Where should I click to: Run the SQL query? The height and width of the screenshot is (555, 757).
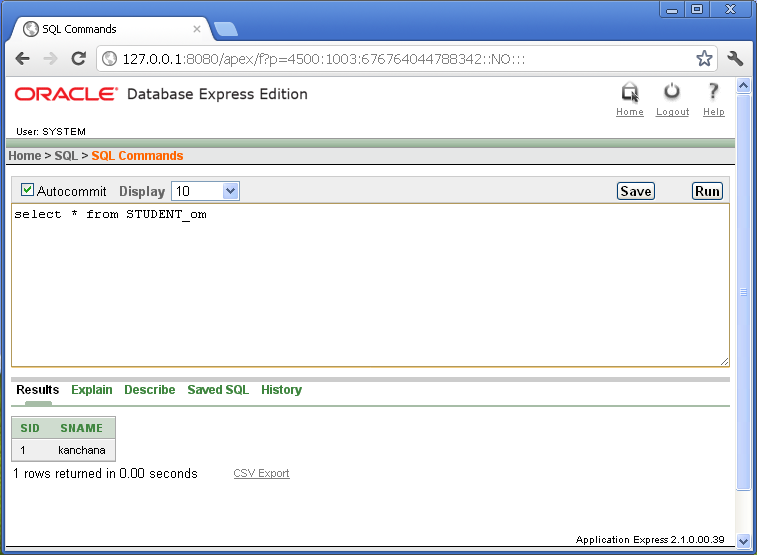pyautogui.click(x=707, y=191)
